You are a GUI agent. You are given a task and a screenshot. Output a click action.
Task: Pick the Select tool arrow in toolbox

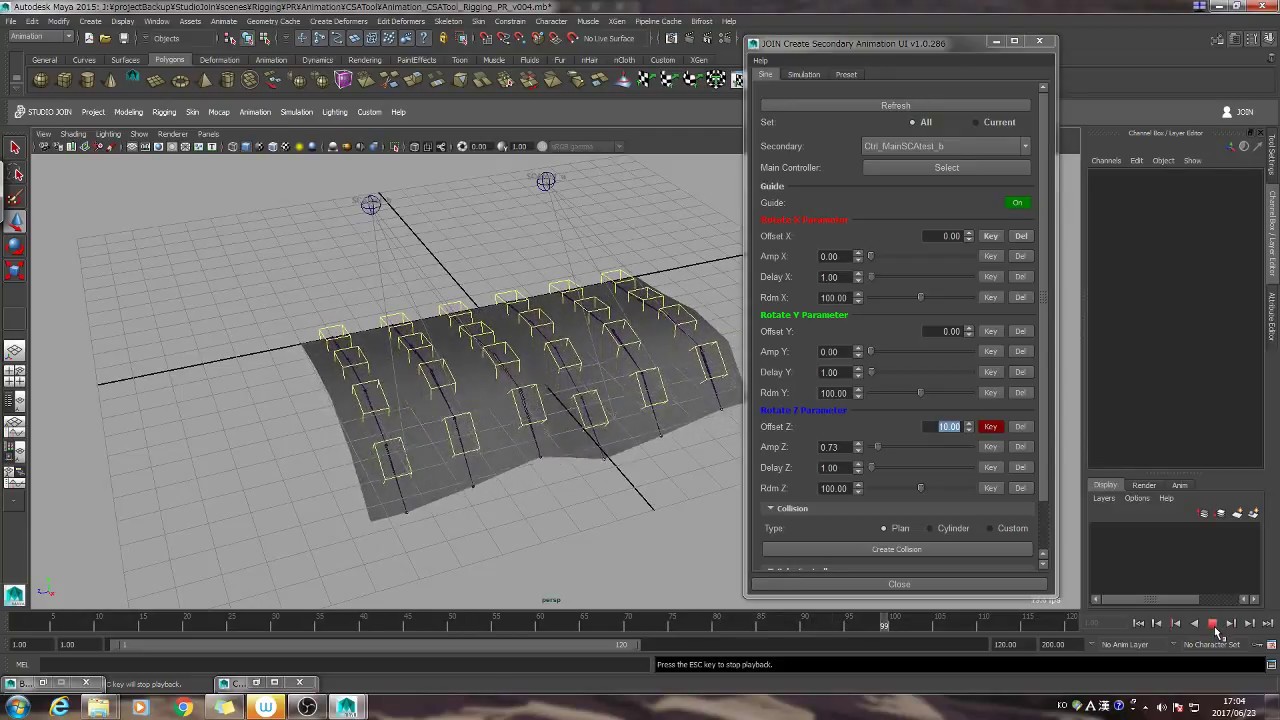pyautogui.click(x=15, y=148)
